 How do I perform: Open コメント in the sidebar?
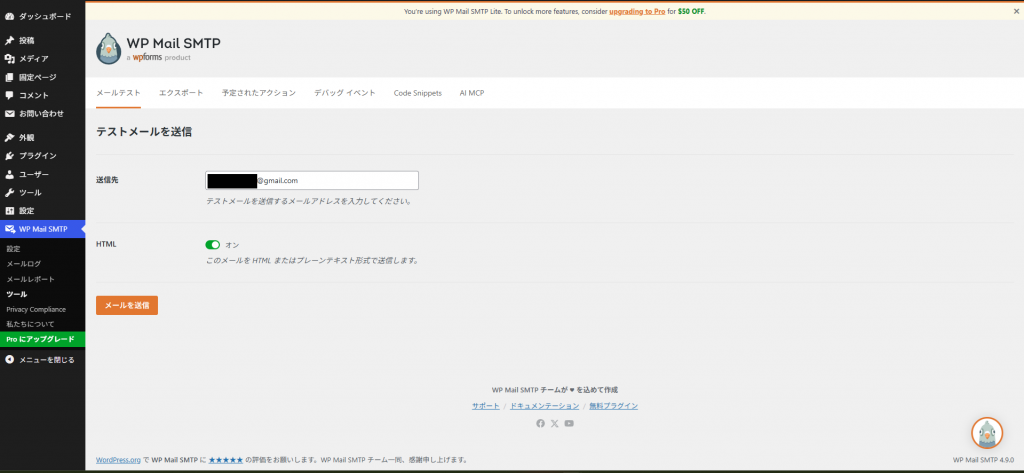coord(33,95)
